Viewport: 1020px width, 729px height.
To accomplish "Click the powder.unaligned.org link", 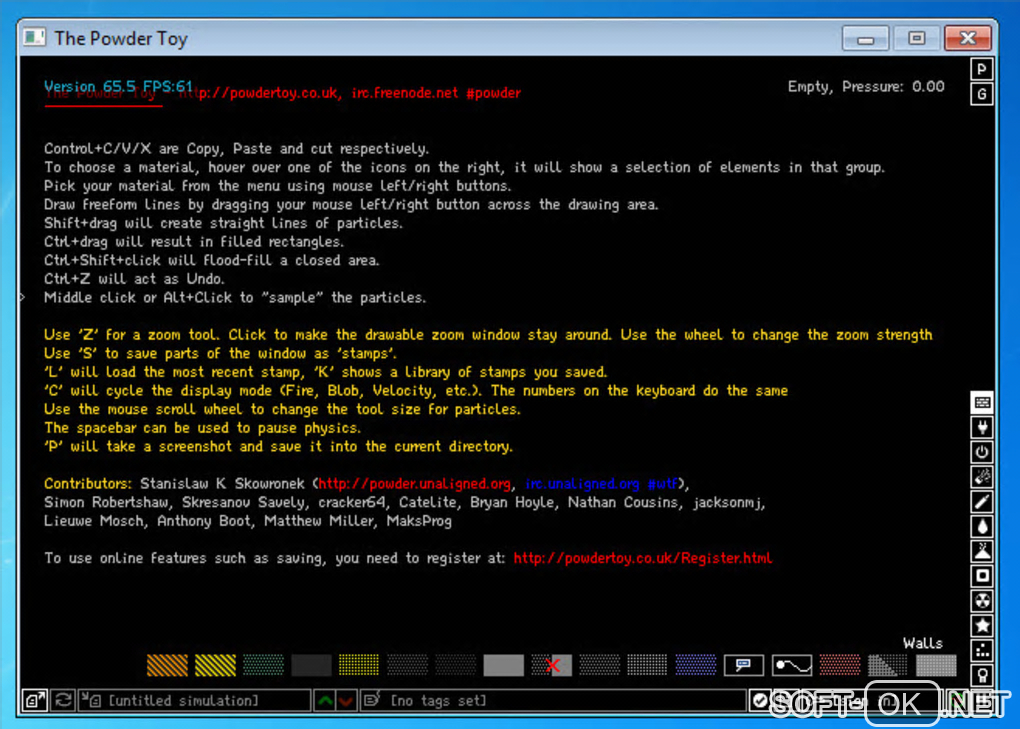I will (414, 484).
